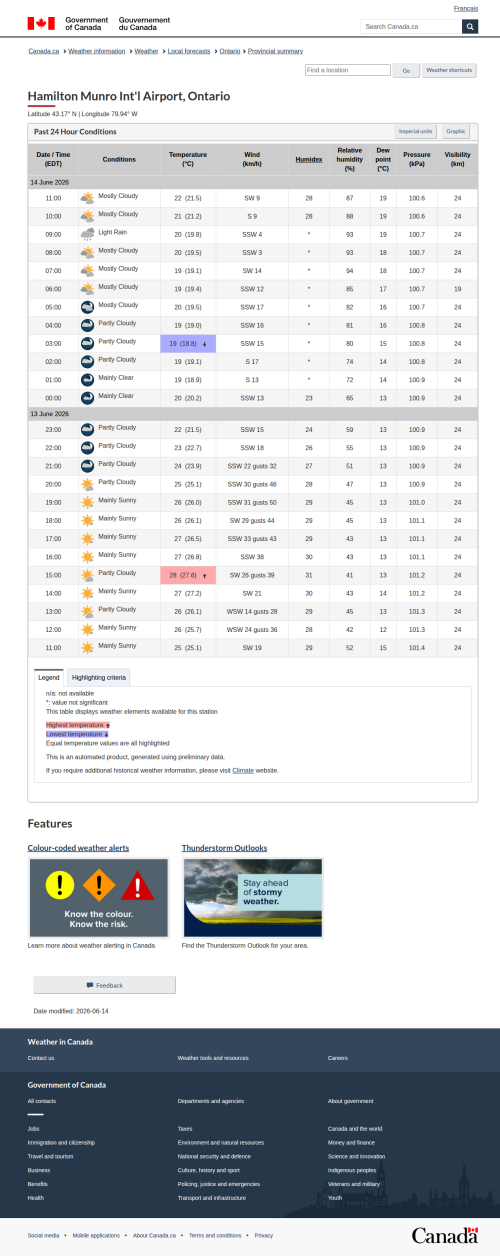Screen dimensions: 500x1256
Task: Click the 13 June 2026 date row
Action: coord(252,413)
